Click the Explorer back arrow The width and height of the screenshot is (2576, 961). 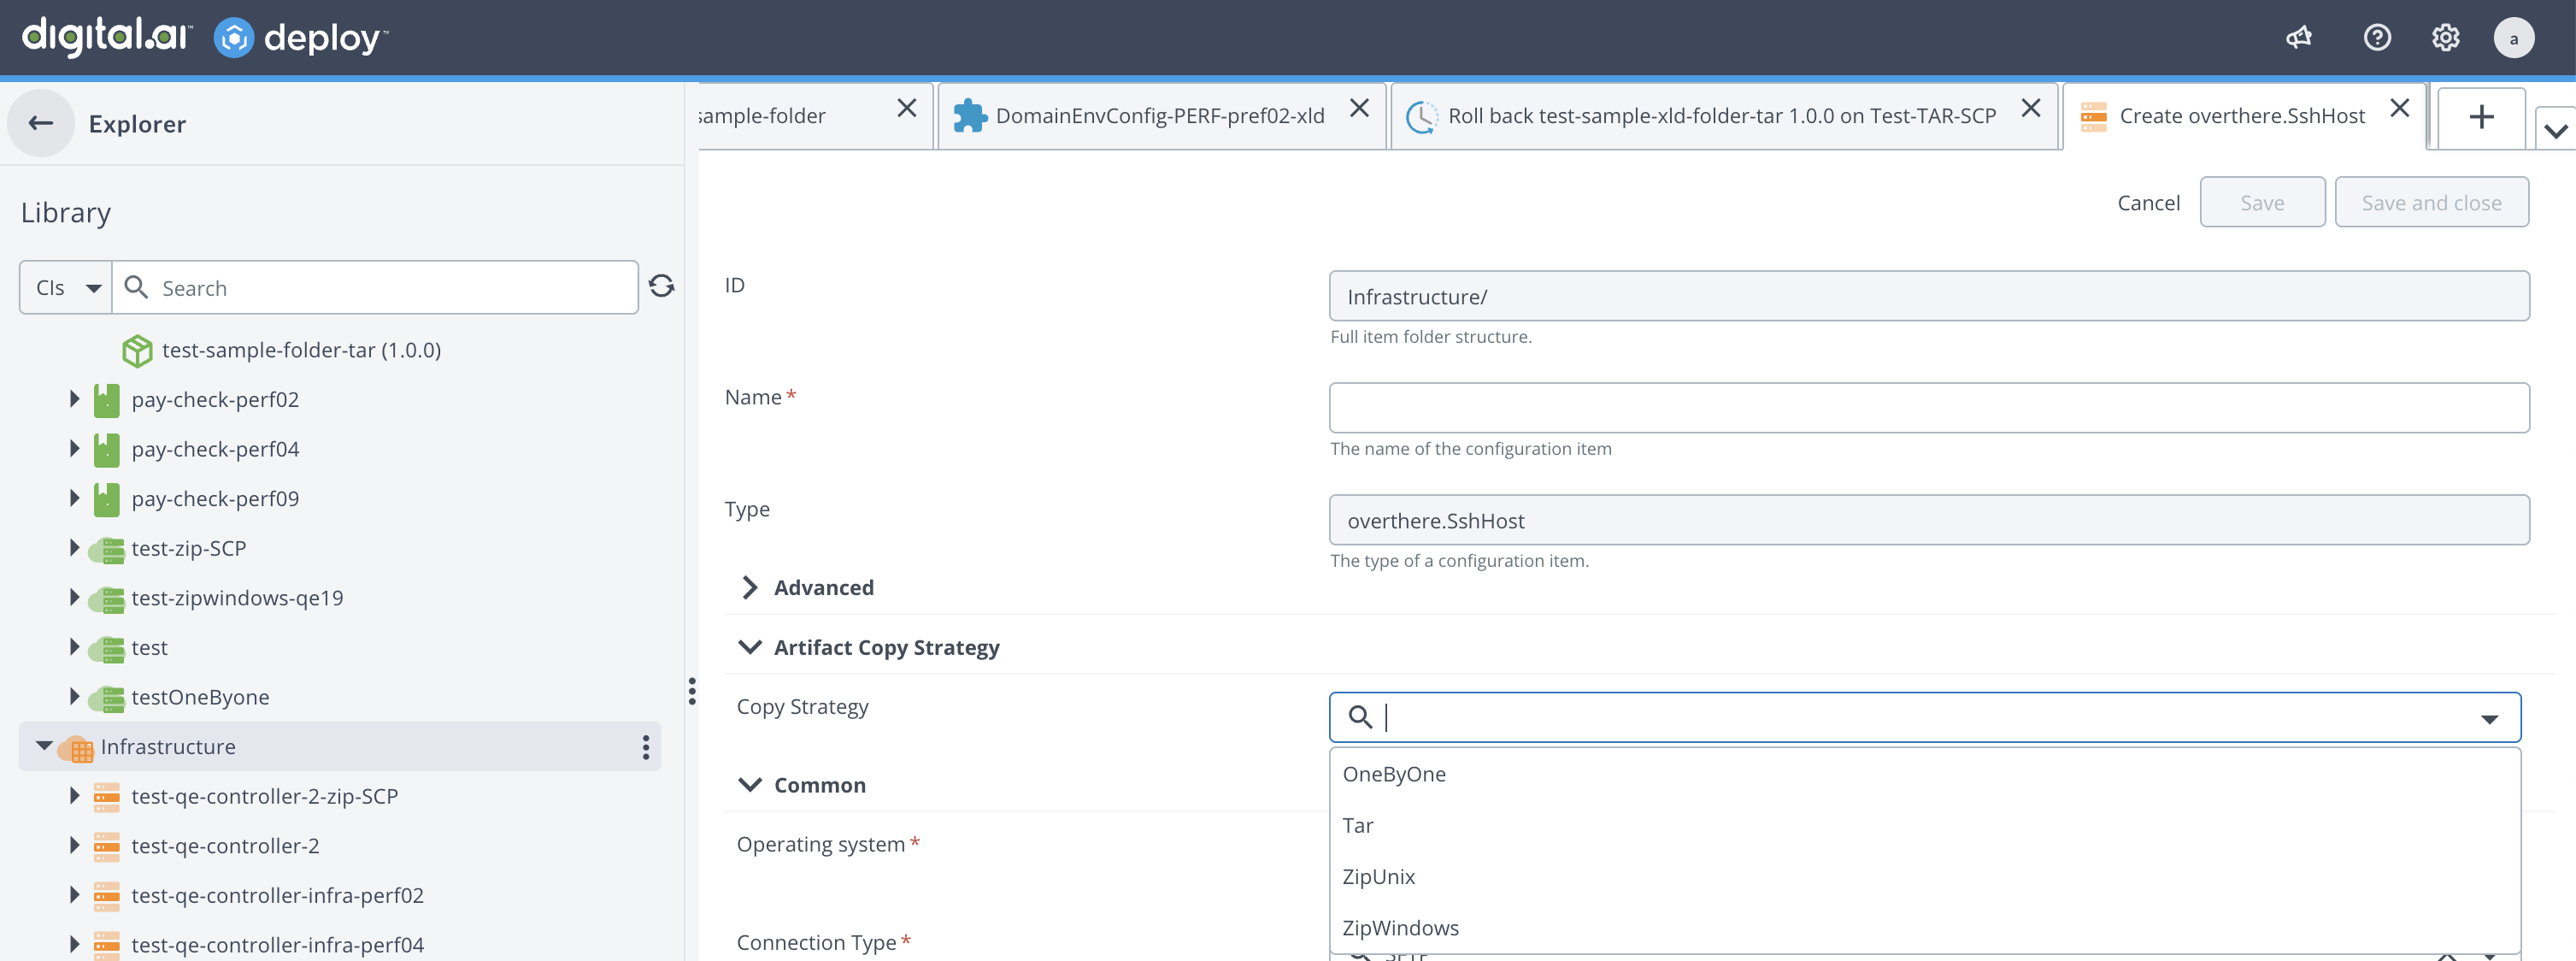(x=41, y=124)
